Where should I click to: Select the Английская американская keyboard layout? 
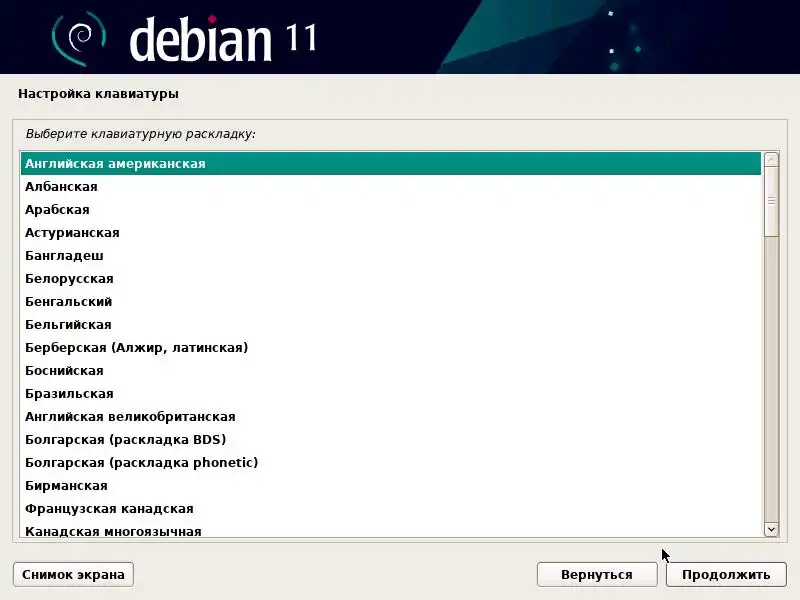(391, 164)
